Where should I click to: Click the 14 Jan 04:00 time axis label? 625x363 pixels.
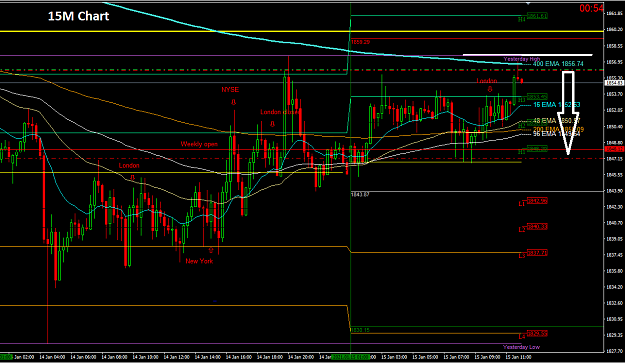[52, 357]
